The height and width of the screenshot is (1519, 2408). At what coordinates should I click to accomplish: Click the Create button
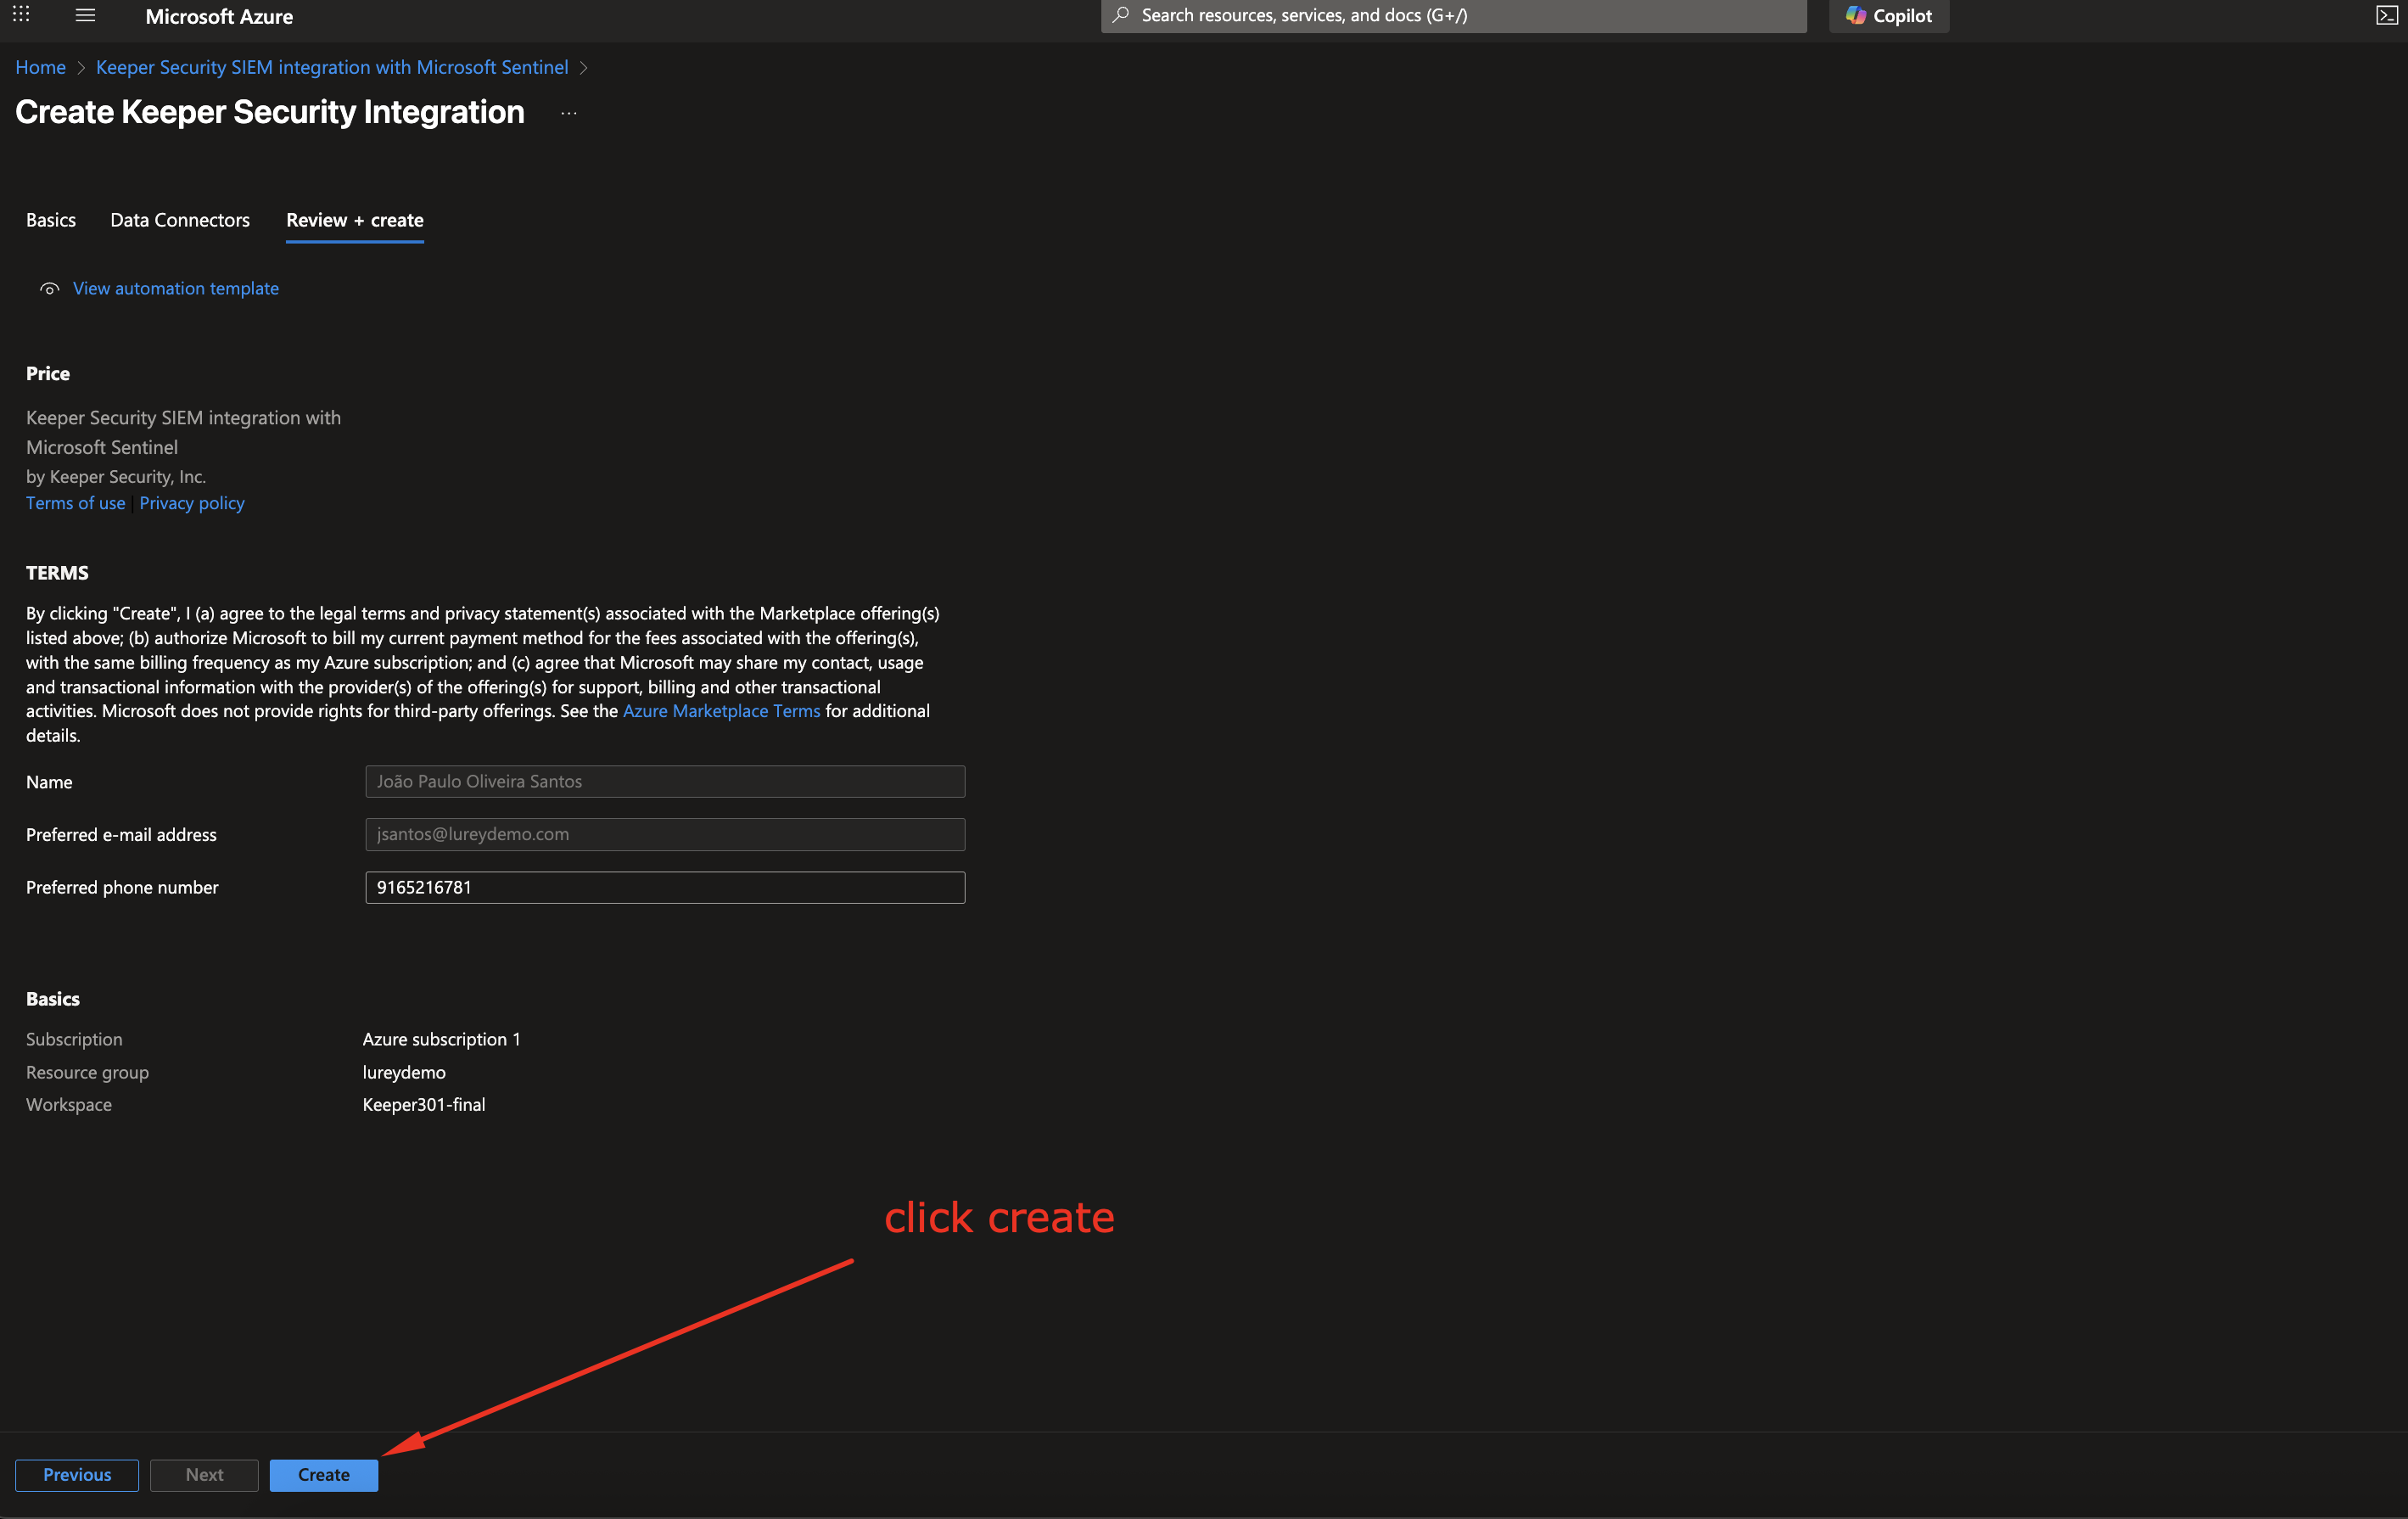coord(323,1474)
